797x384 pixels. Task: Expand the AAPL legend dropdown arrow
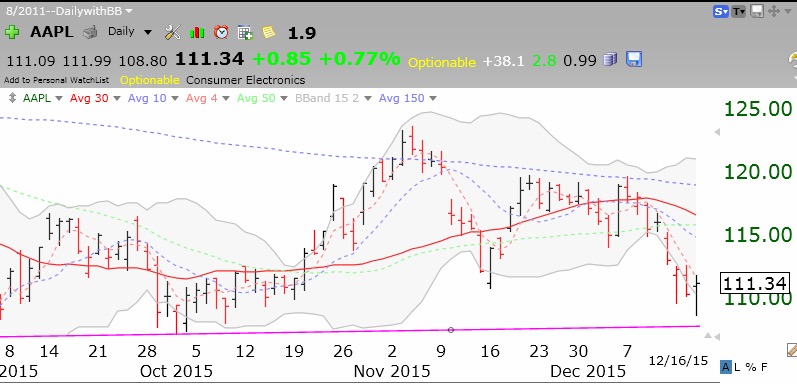58,99
